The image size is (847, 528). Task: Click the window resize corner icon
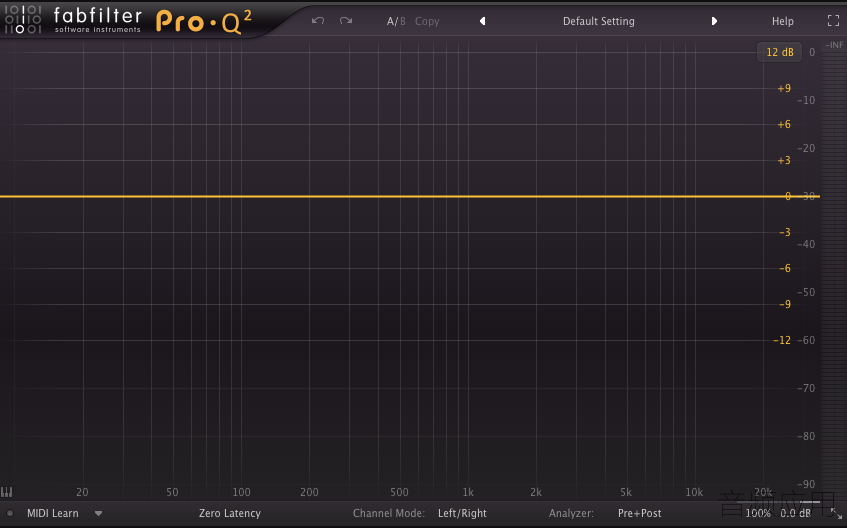[836, 513]
